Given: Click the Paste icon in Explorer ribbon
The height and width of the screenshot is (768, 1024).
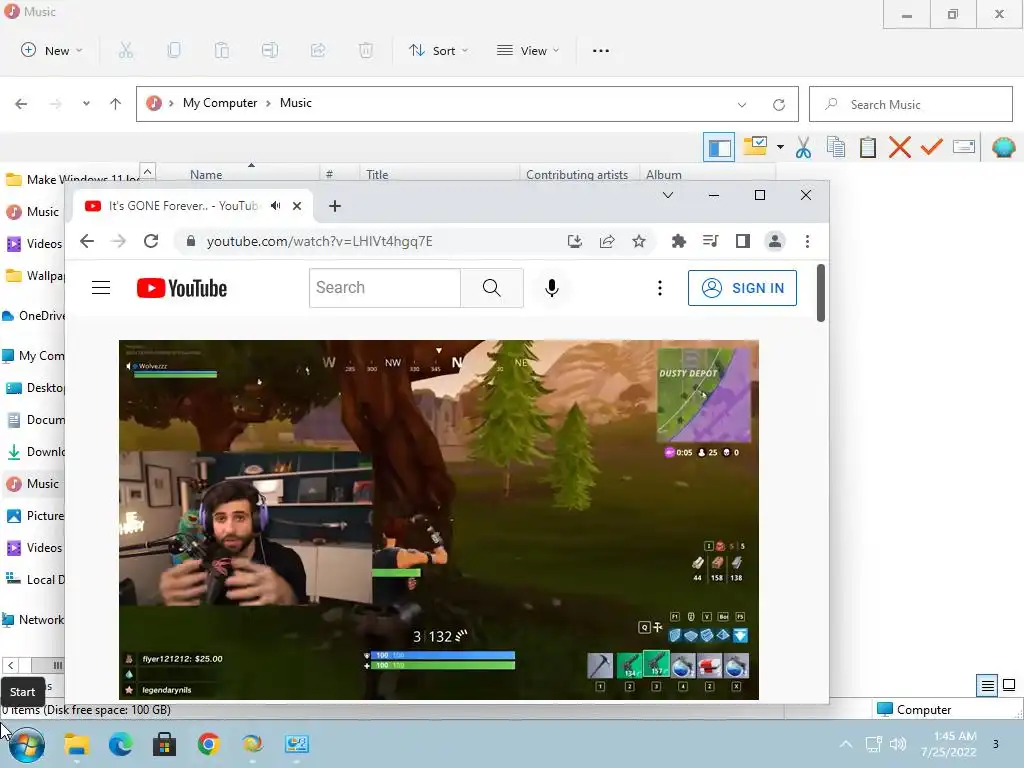Looking at the screenshot, I should (x=222, y=50).
